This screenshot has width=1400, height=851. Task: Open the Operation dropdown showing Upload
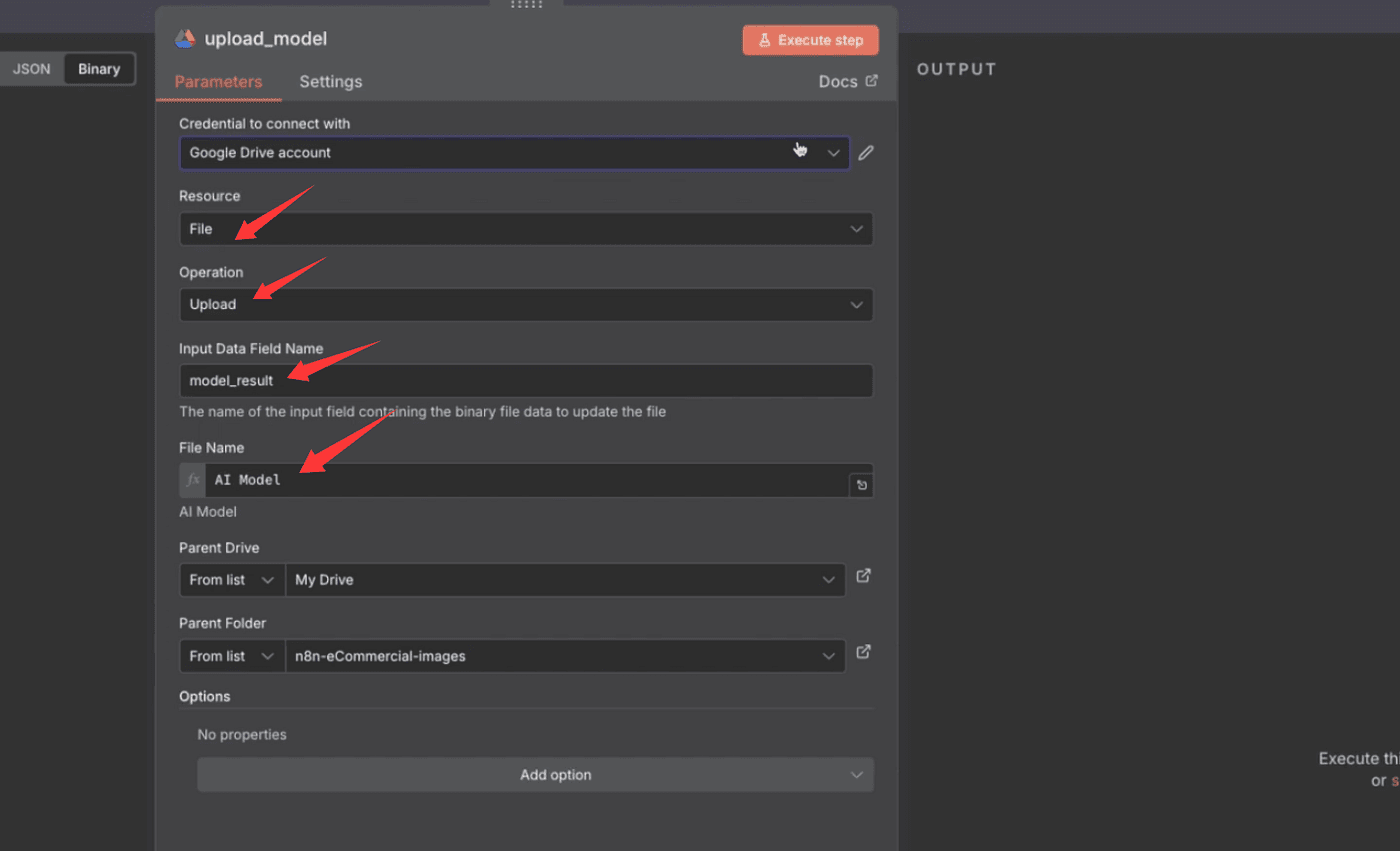click(525, 305)
